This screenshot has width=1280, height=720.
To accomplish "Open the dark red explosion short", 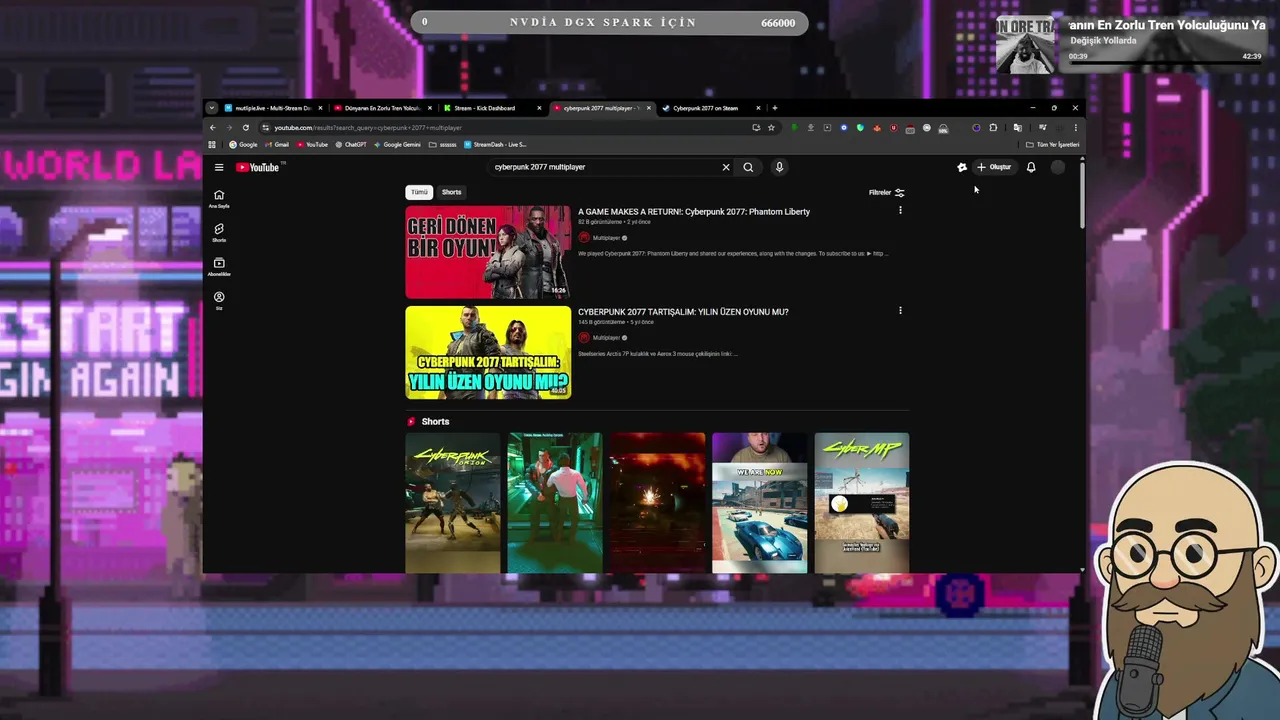I will pos(657,503).
